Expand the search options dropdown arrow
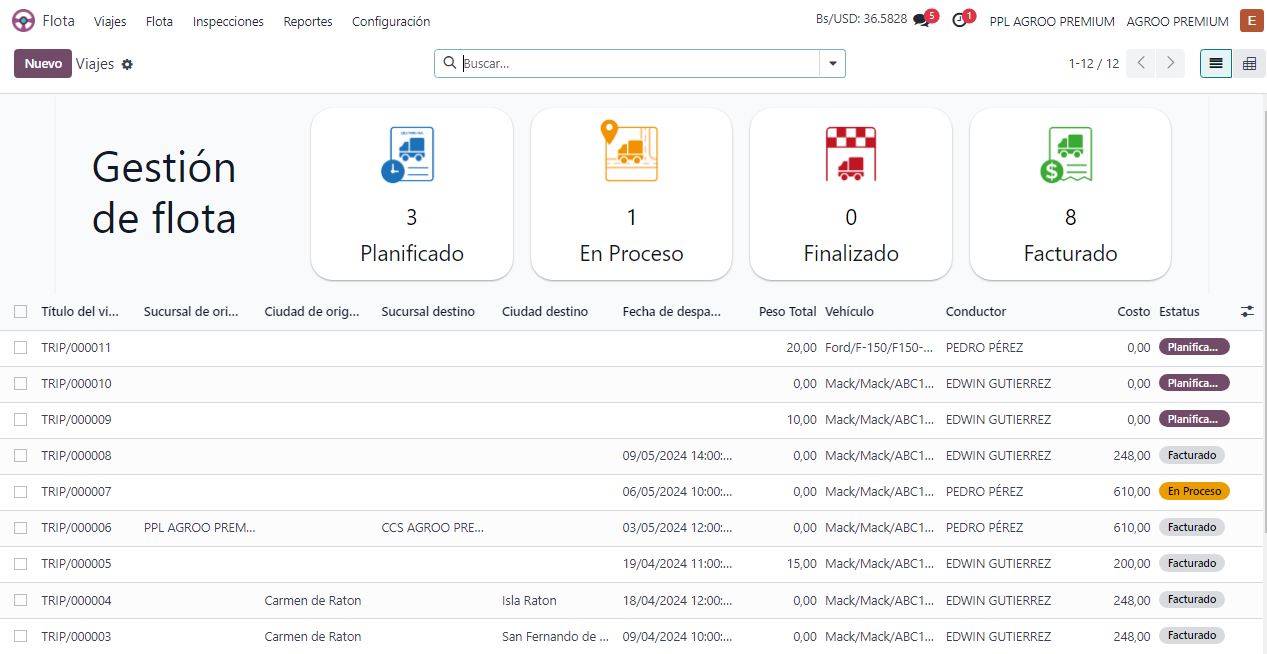Screen dimensions: 1267x654 coord(832,63)
